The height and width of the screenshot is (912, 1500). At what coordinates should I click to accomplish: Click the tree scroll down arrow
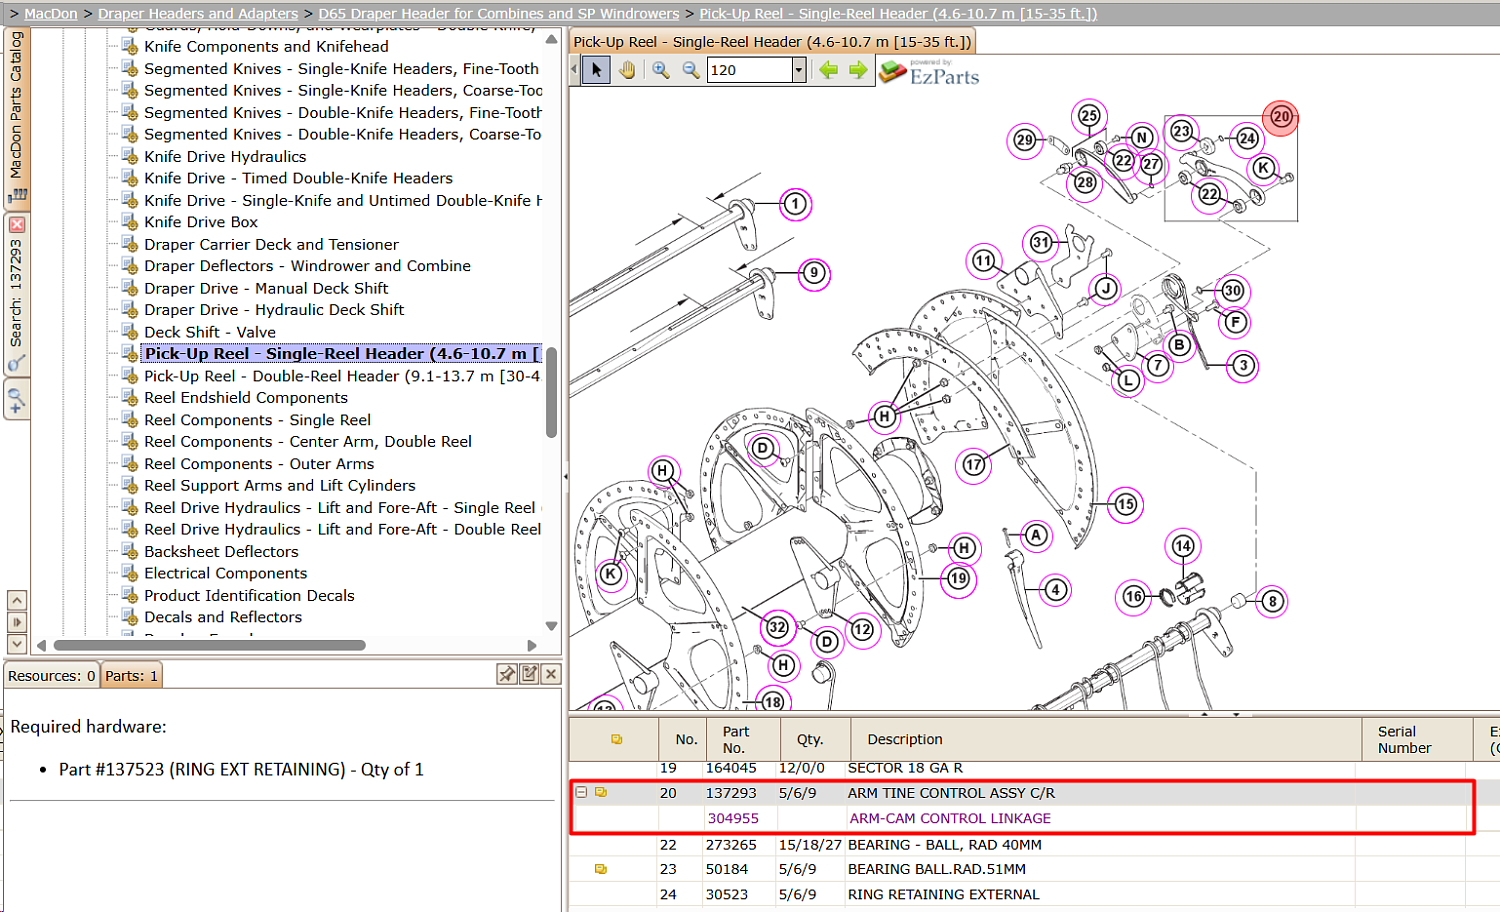point(551,626)
